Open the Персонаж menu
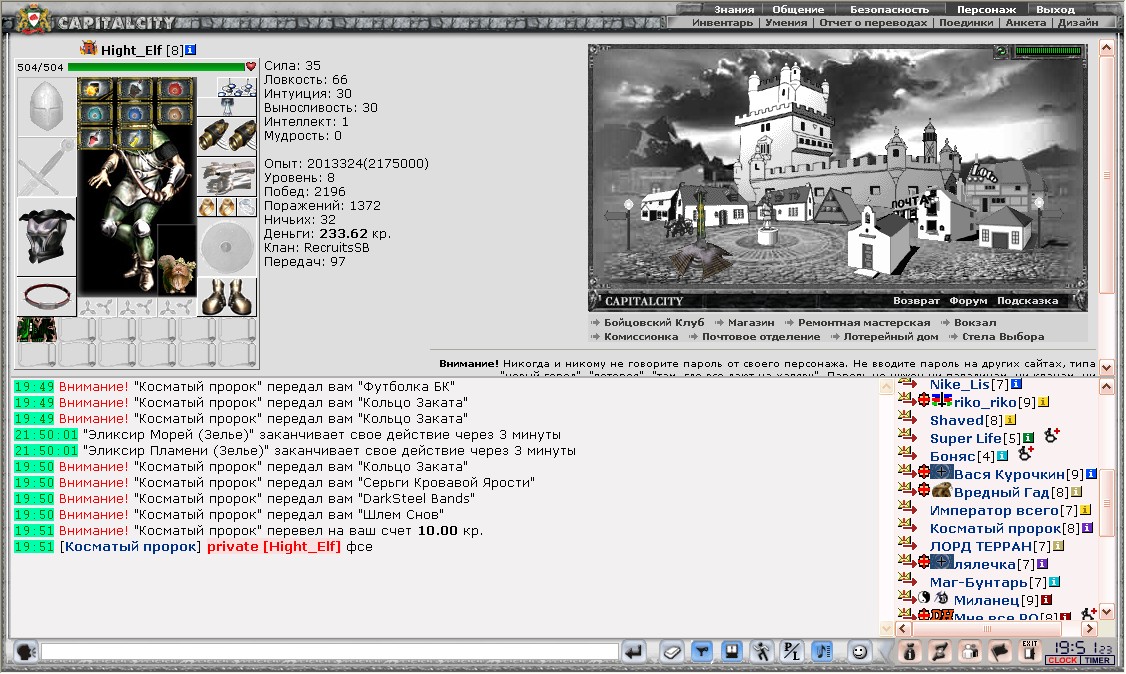 [x=986, y=9]
